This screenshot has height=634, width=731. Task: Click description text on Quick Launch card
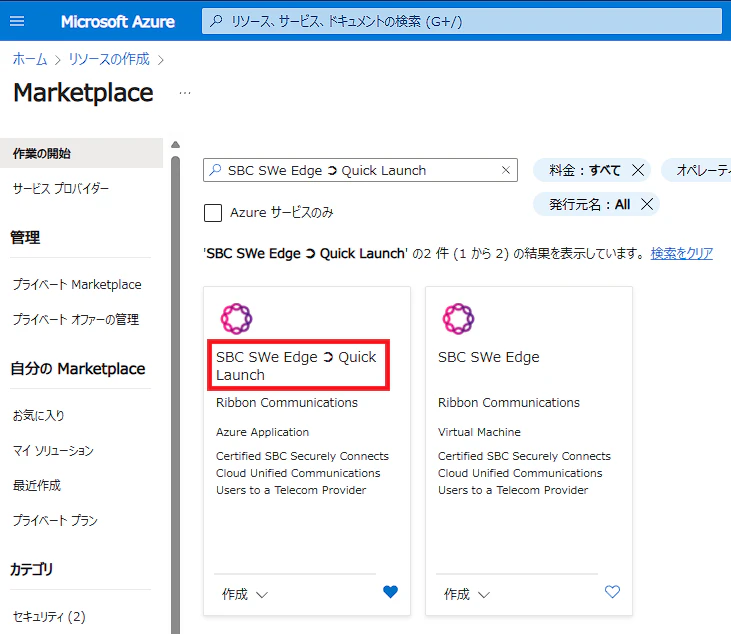(302, 473)
